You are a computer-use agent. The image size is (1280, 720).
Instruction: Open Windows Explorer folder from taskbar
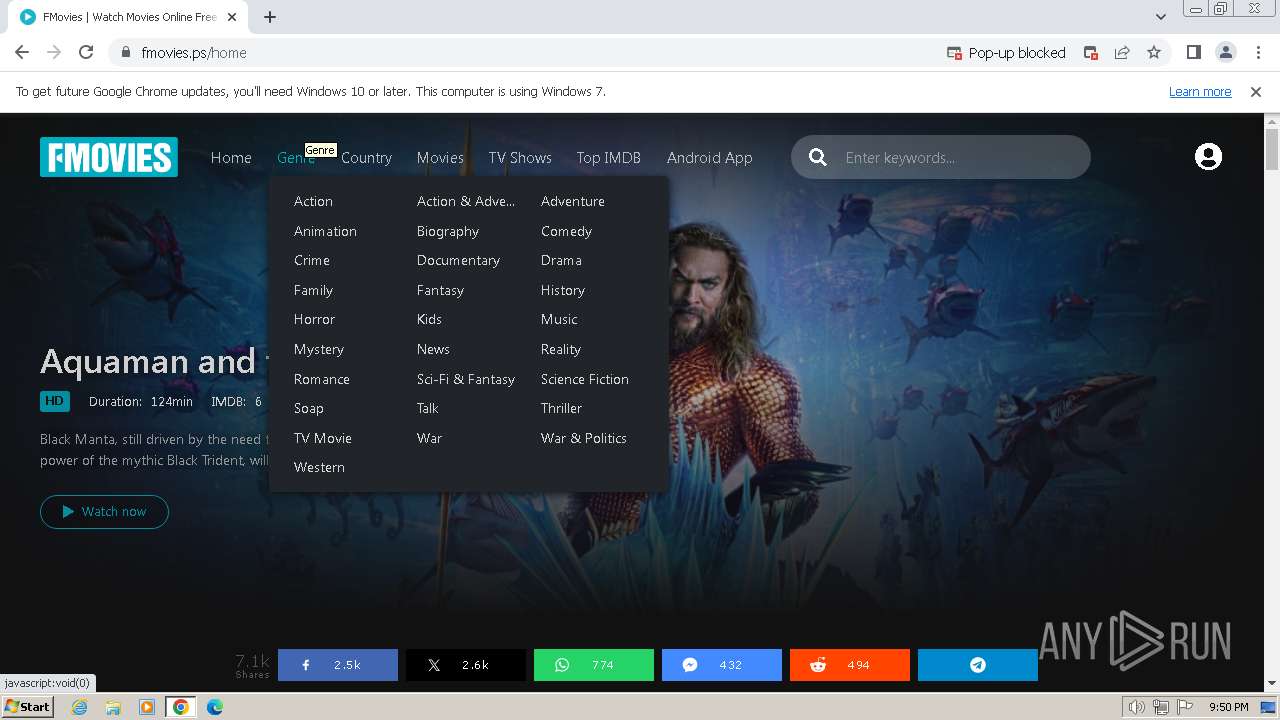[x=113, y=707]
